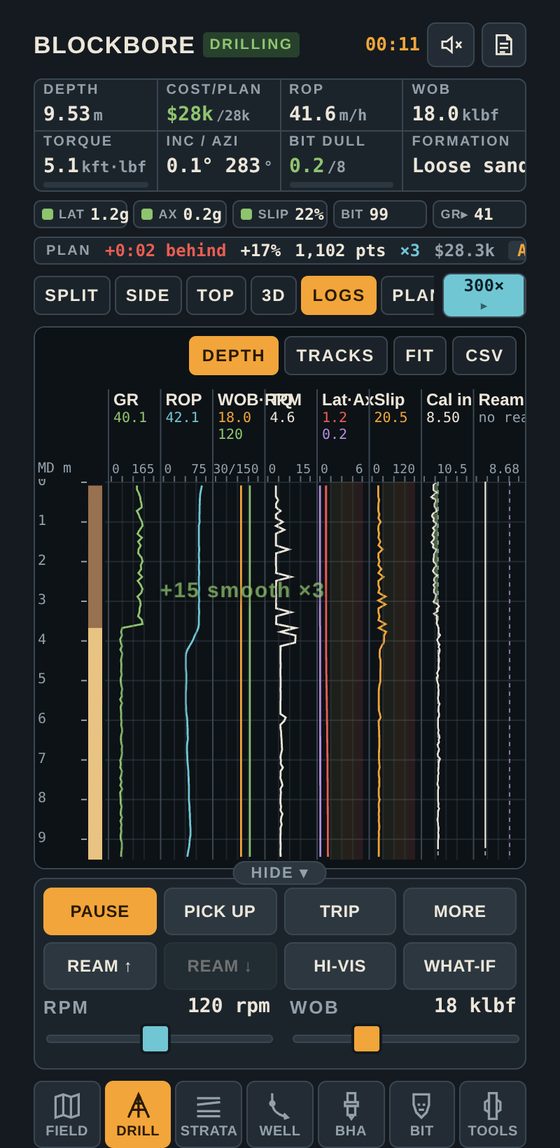The width and height of the screenshot is (560, 1148).
Task: Click the AX 0.2g vibration chip
Action: [180, 215]
